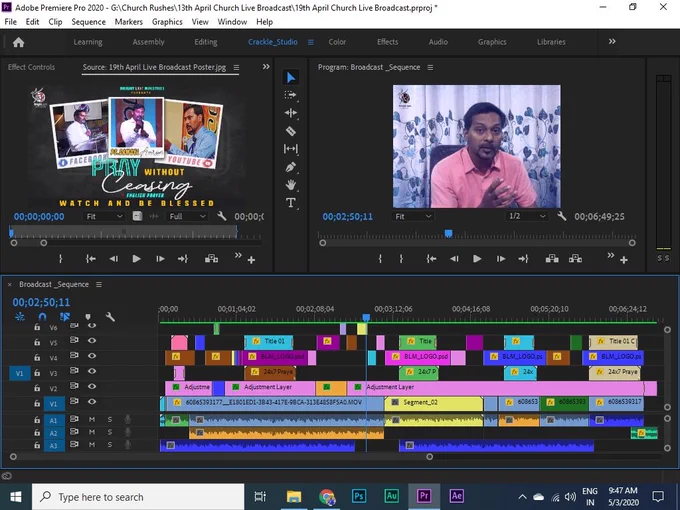Viewport: 680px width, 510px height.
Task: Open After Effects from taskbar
Action: click(x=456, y=496)
